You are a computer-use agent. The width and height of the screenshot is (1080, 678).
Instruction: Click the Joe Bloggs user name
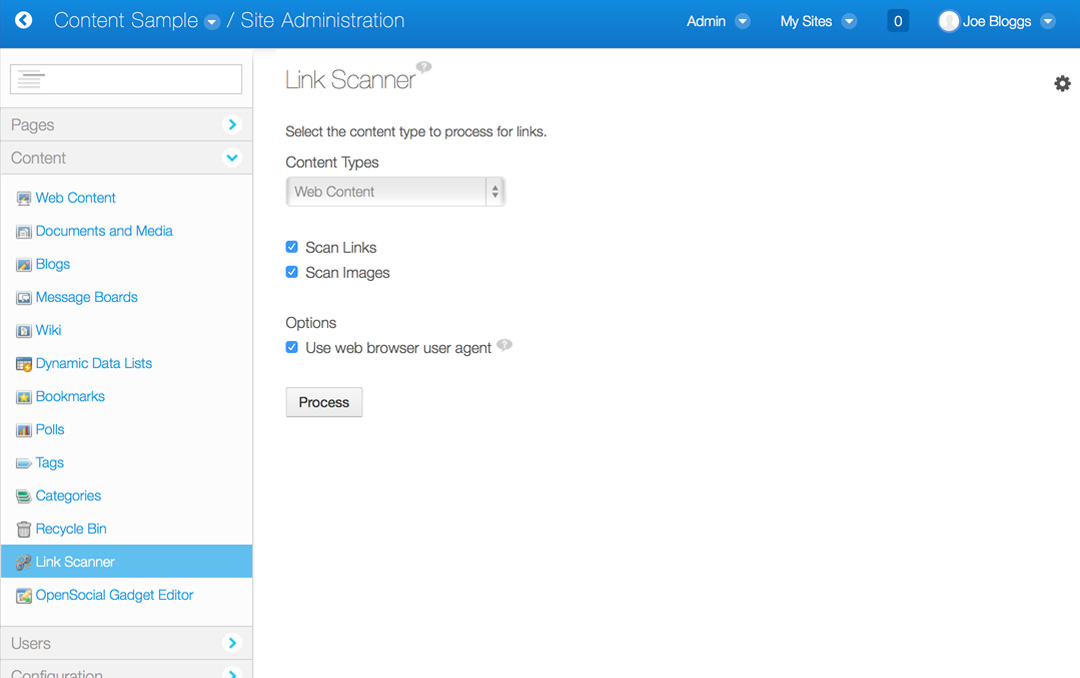click(x=997, y=21)
